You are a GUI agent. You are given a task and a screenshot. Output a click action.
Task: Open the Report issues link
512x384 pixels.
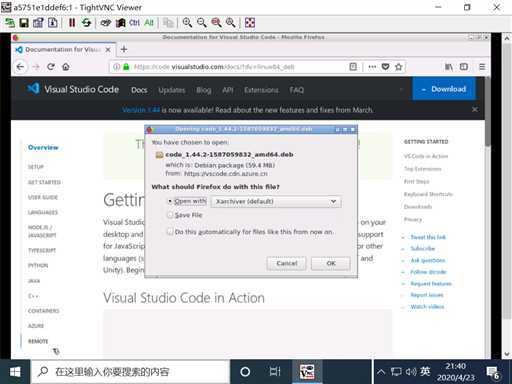427,295
